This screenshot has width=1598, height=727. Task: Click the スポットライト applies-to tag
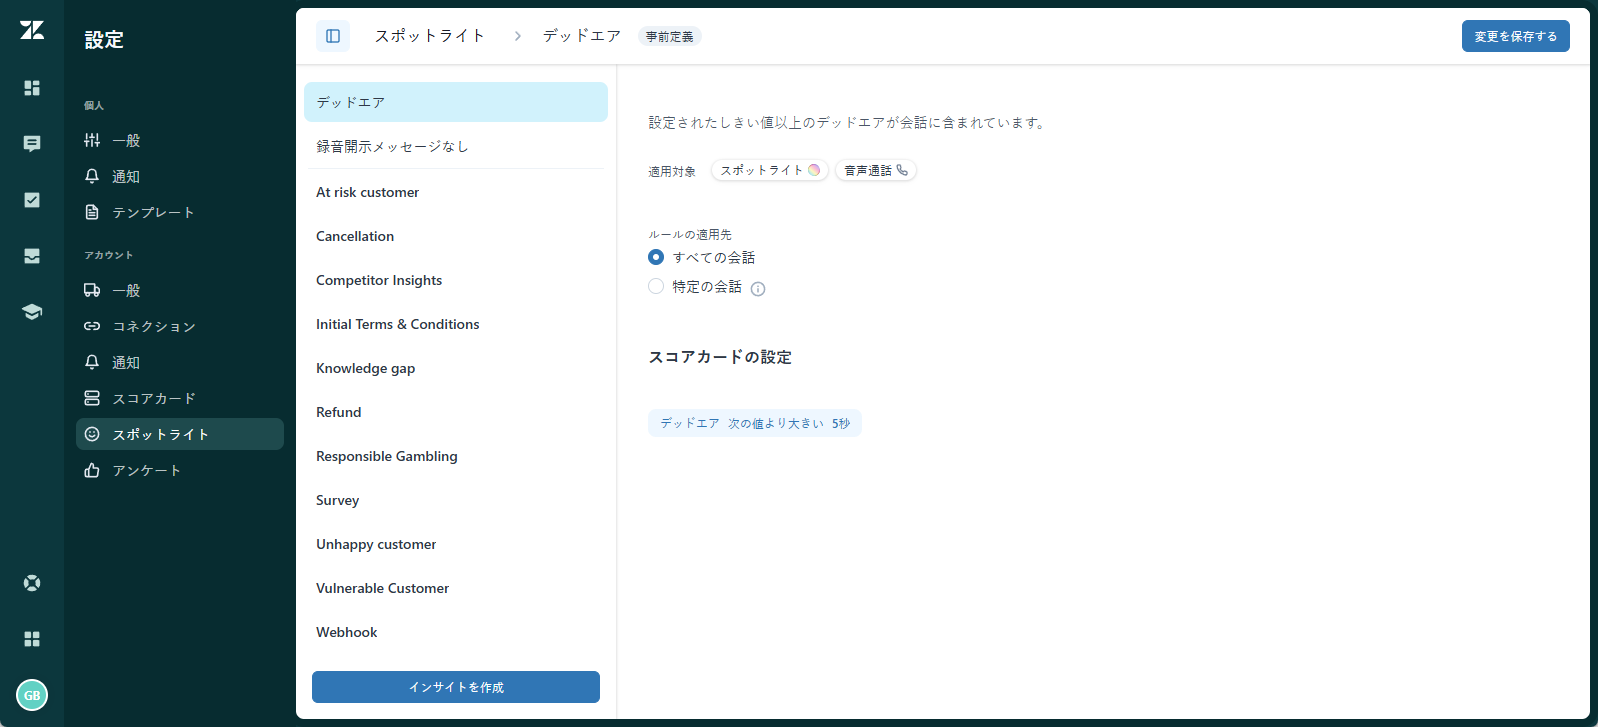(770, 170)
